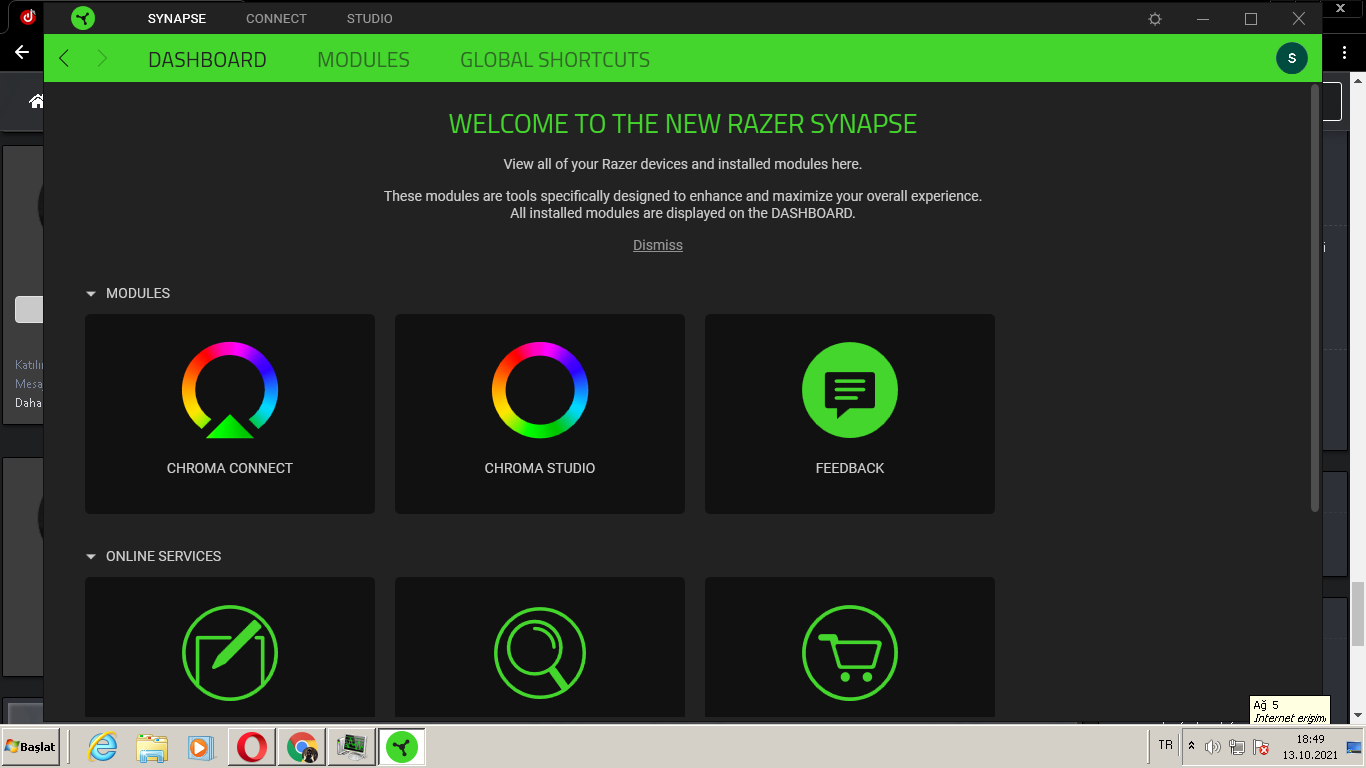Click the shopping cart online service icon
Screen dimensions: 1366x768
(850, 653)
